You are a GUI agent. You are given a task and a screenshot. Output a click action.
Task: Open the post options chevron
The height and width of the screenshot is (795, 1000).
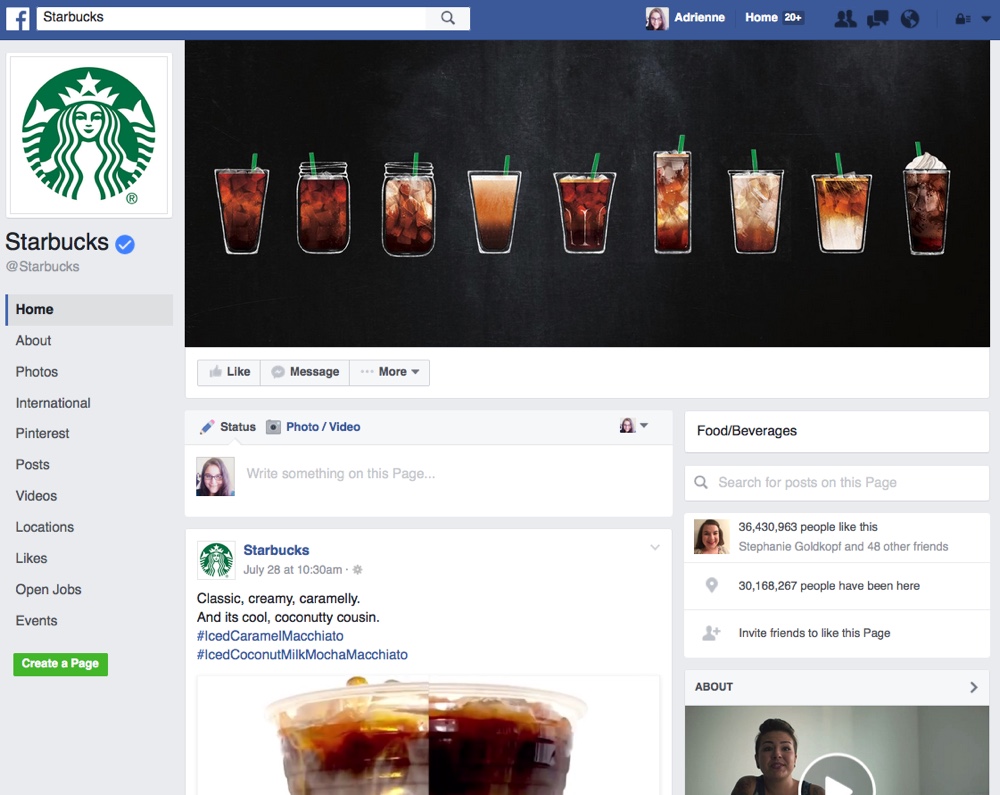(x=655, y=548)
